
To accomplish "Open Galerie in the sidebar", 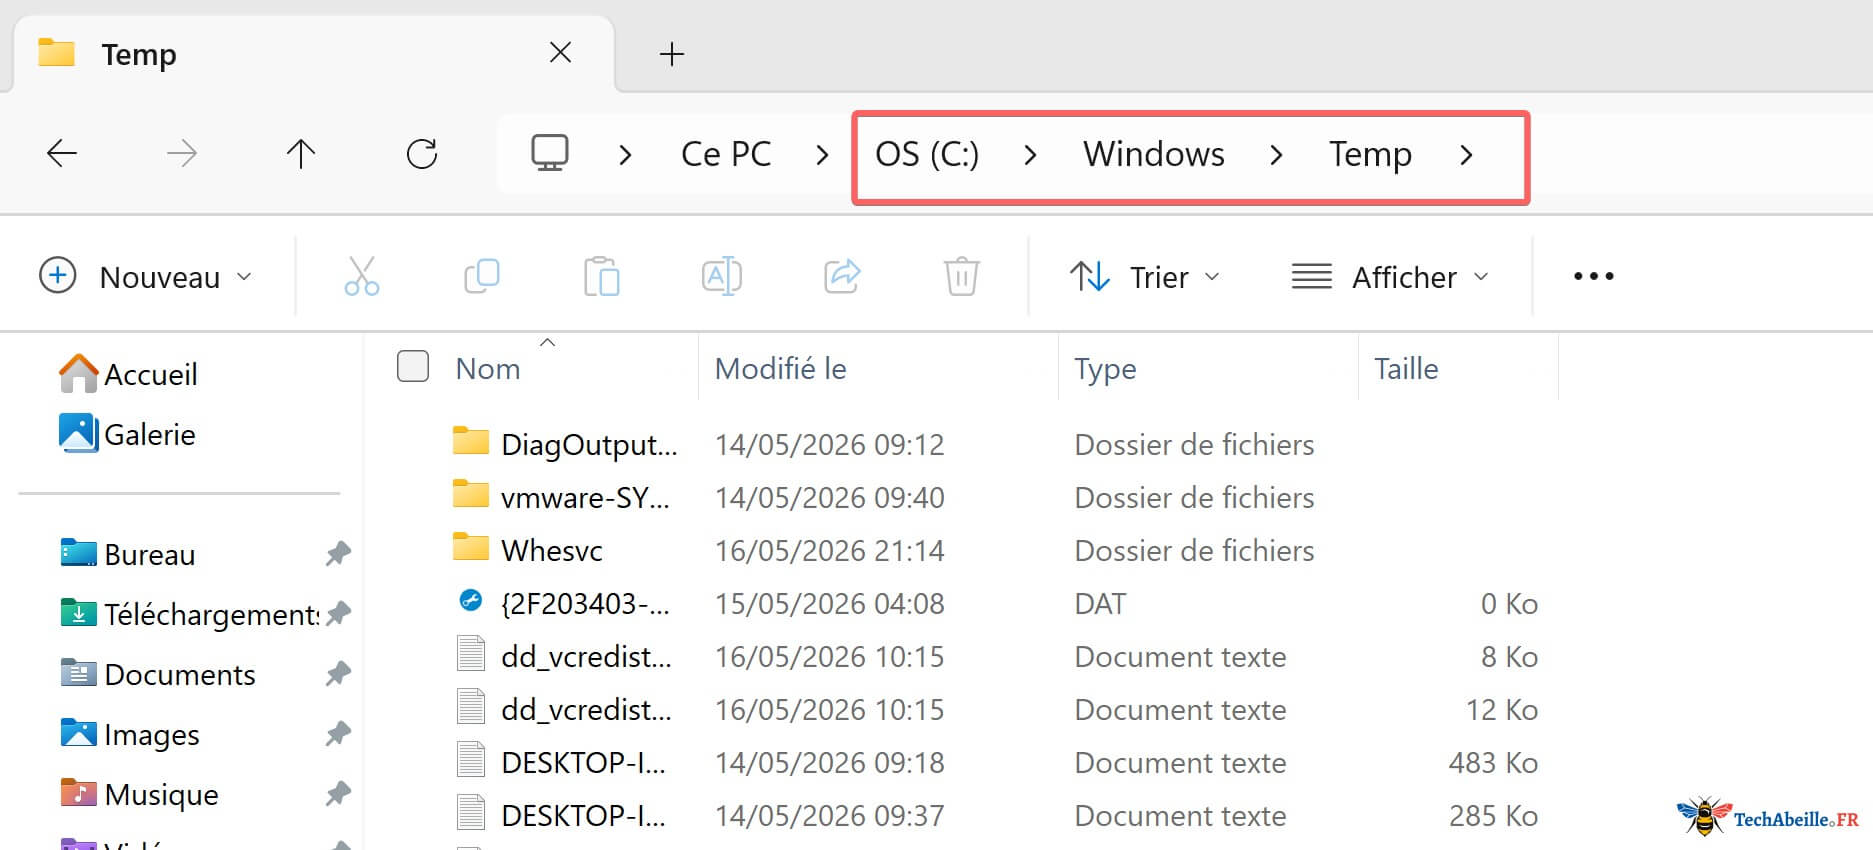I will 127,434.
